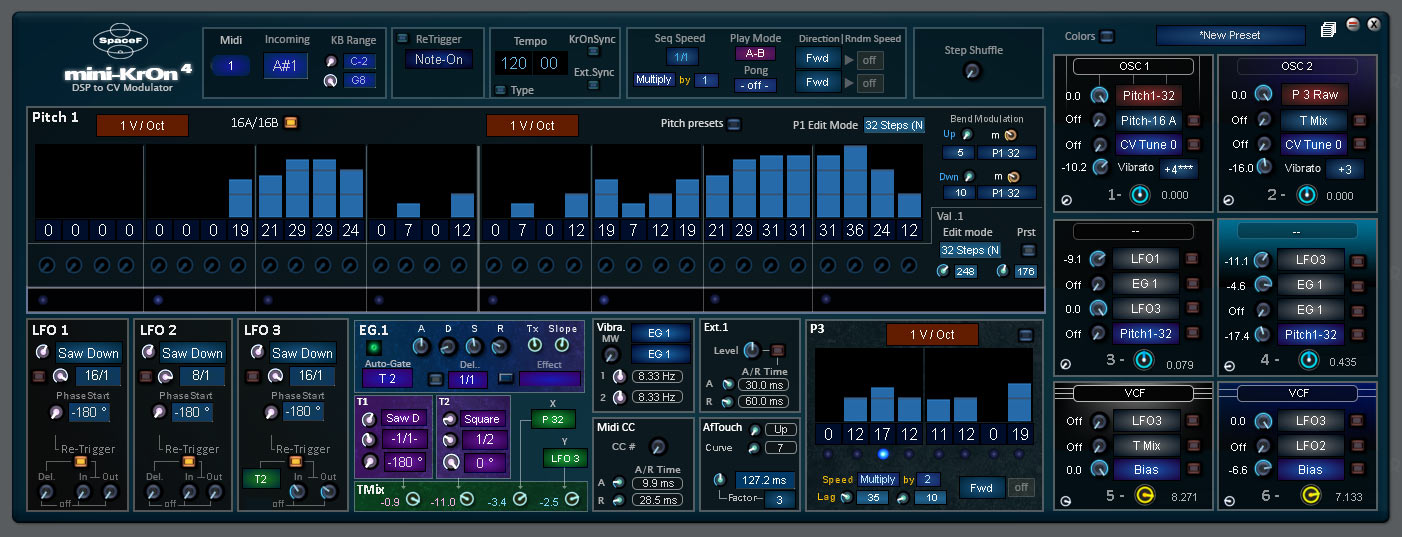Click the LFO 1 waveform knob

42,352
